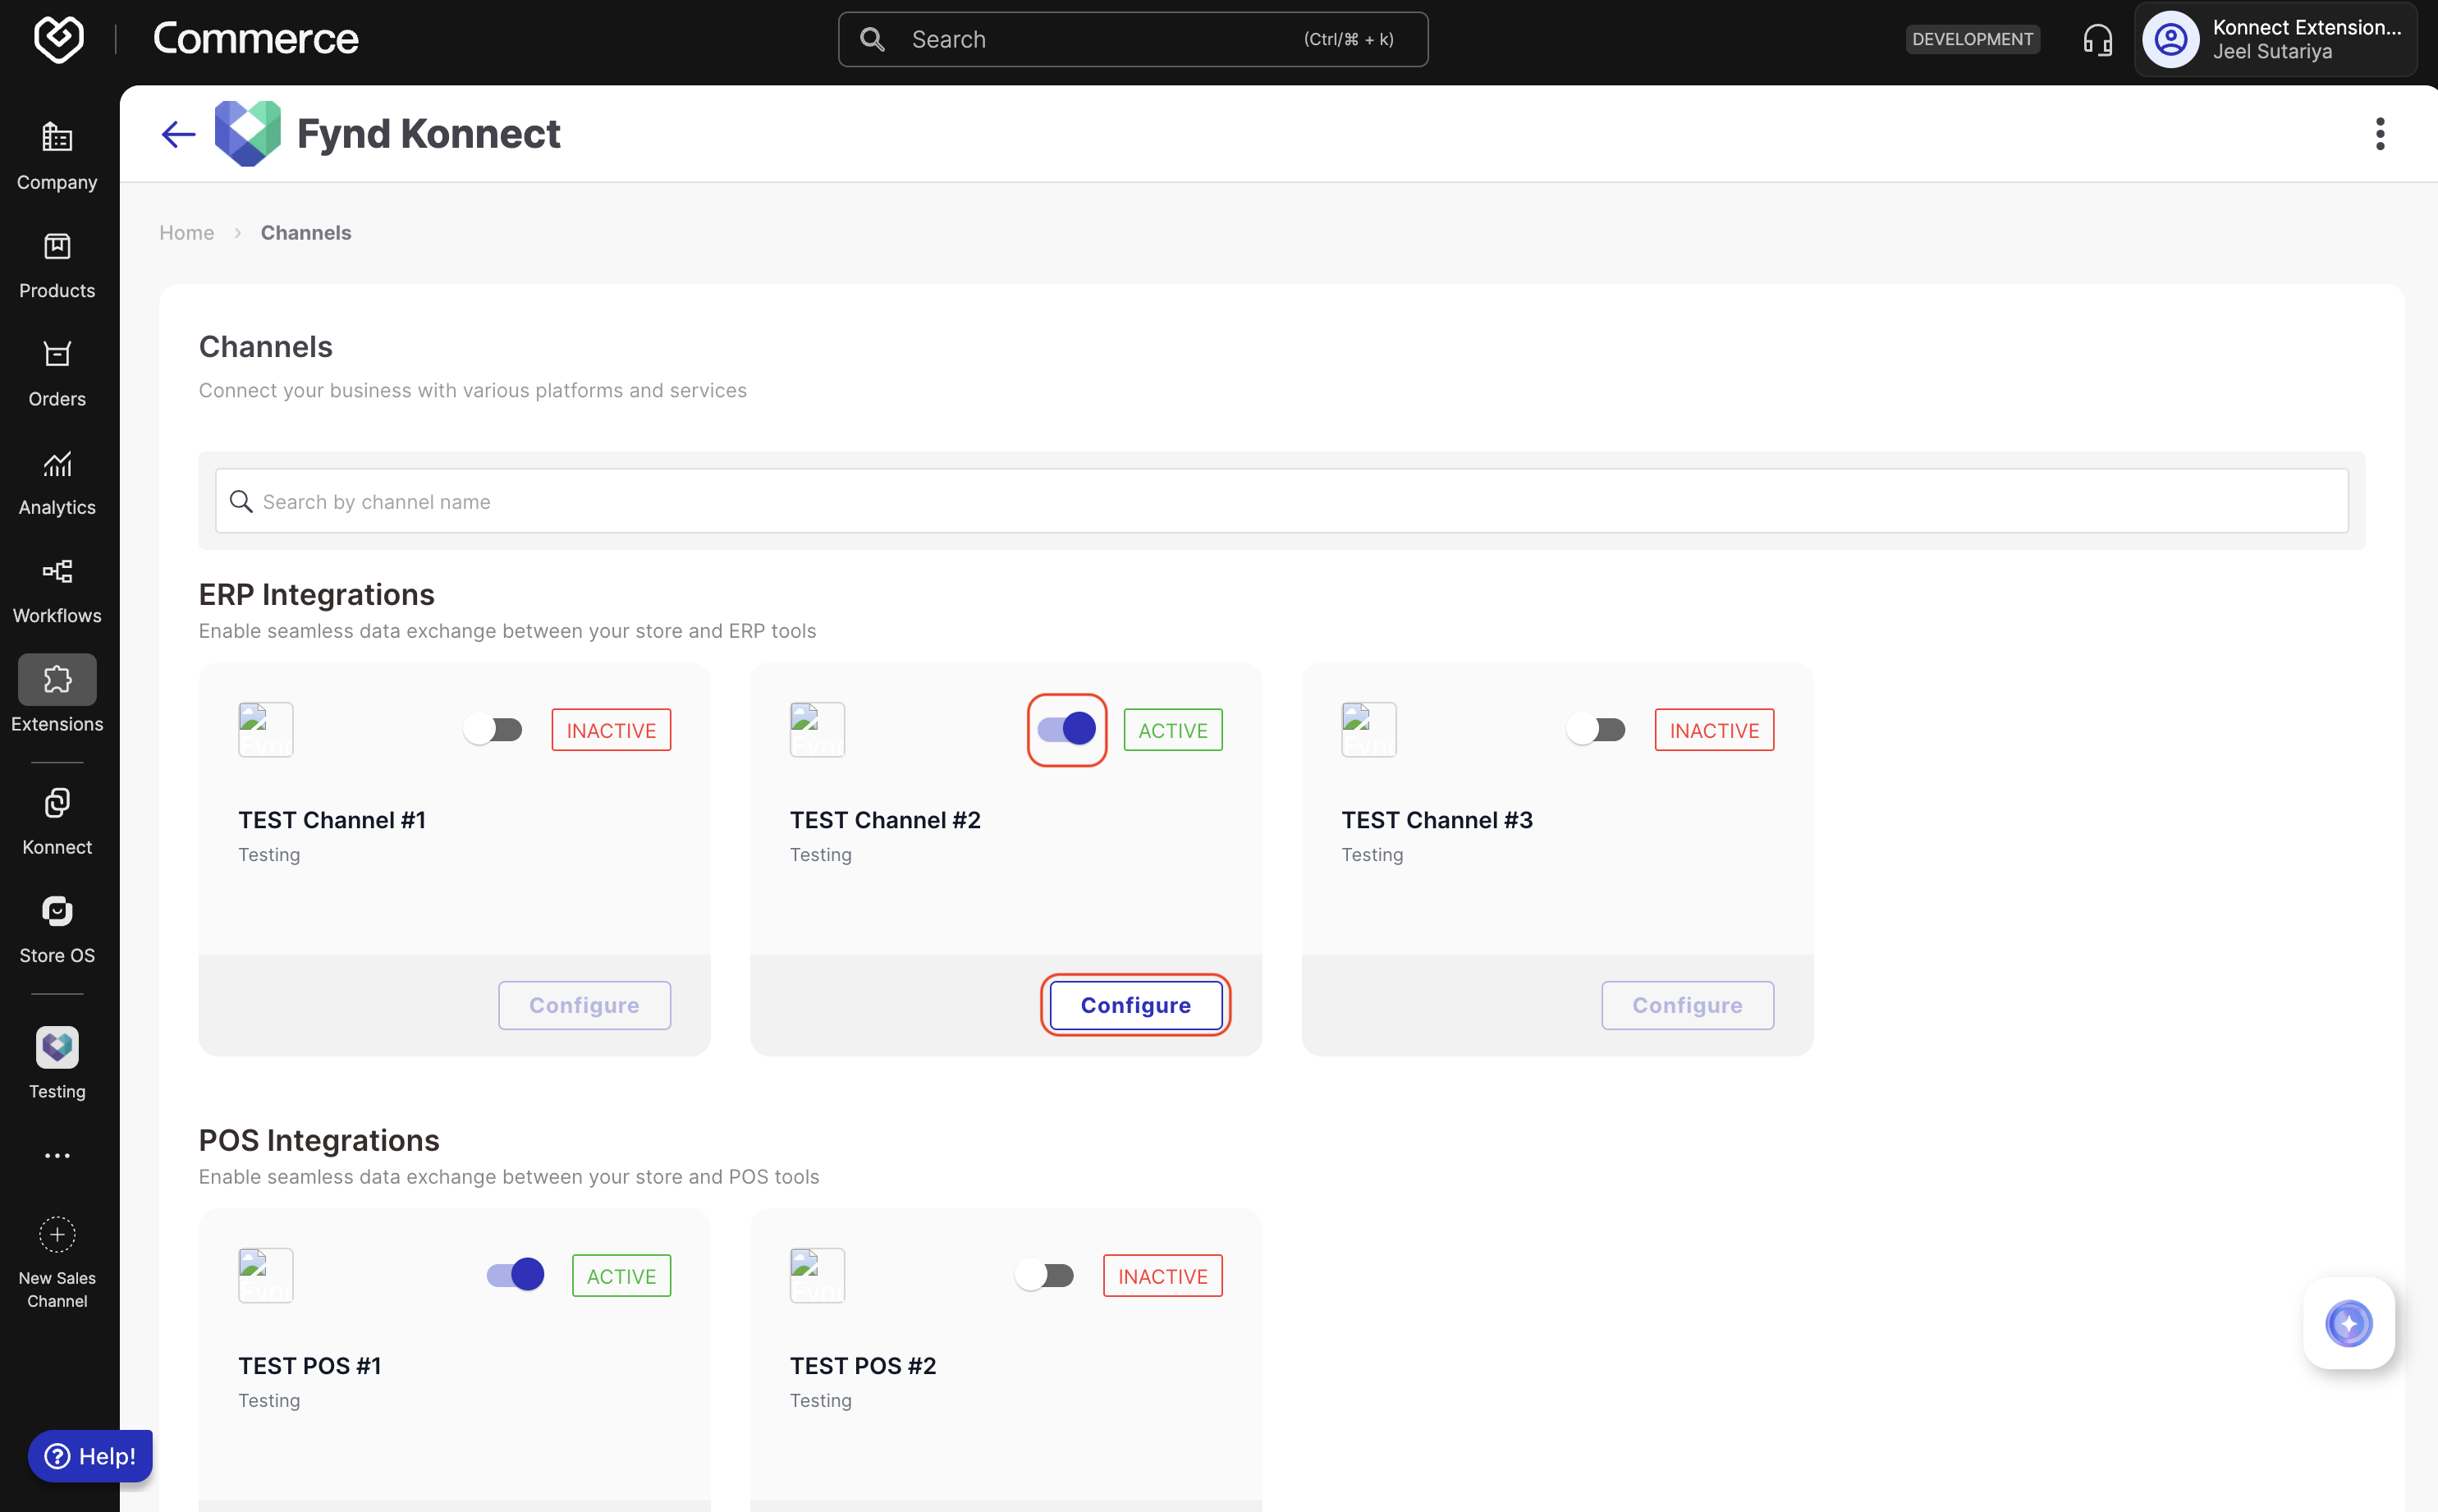Open the Konnect Extension account menu
The height and width of the screenshot is (1512, 2438).
(2275, 40)
